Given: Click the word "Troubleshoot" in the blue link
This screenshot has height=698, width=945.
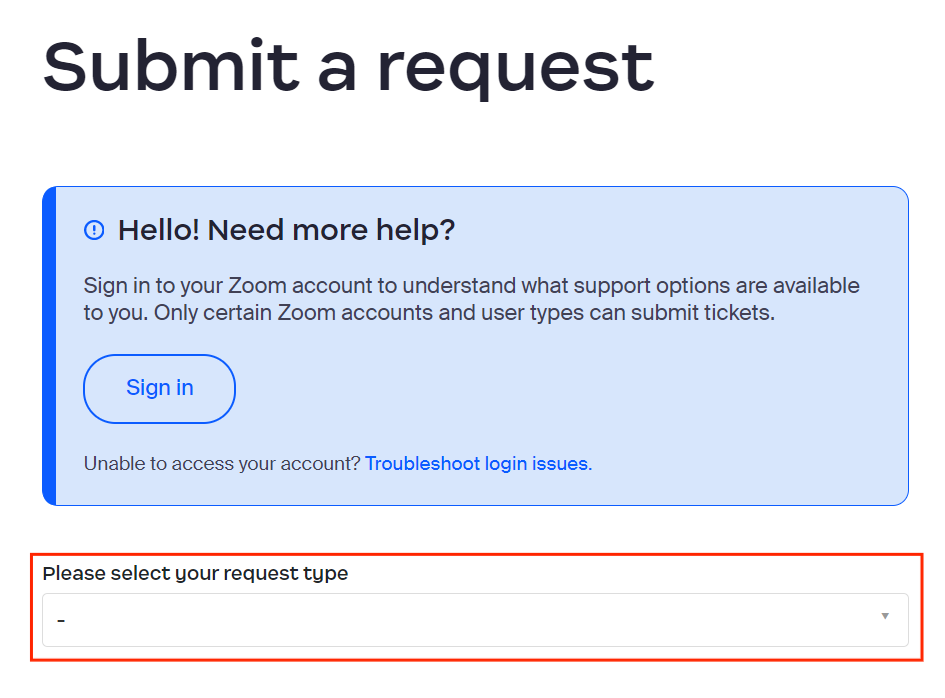Looking at the screenshot, I should point(422,464).
